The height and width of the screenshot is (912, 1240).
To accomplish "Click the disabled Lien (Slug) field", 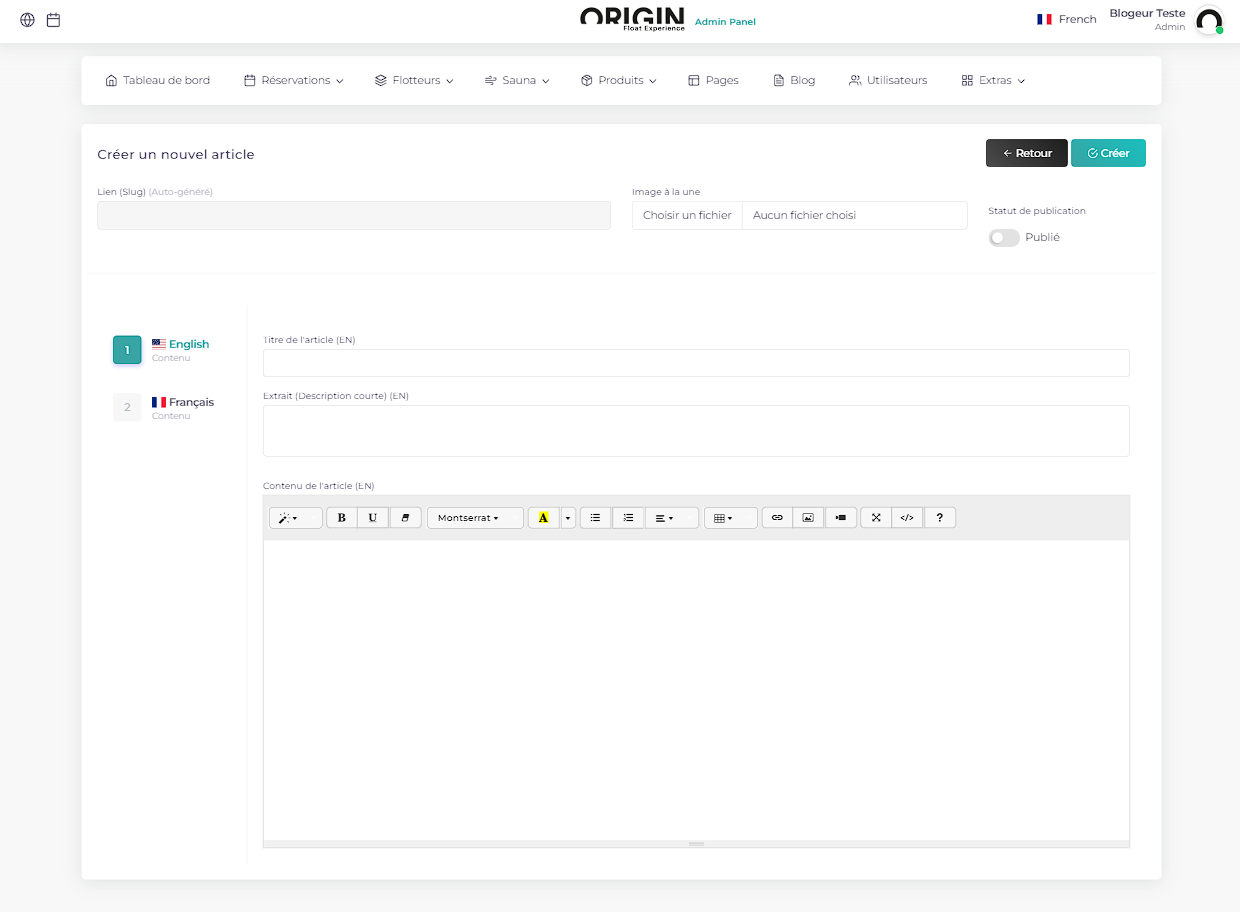I will click(354, 215).
